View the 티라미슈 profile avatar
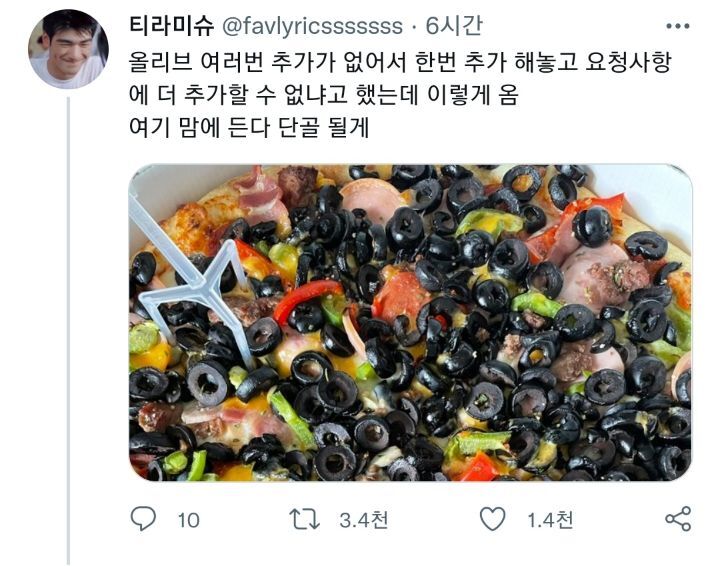This screenshot has height=566, width=720. [68, 49]
